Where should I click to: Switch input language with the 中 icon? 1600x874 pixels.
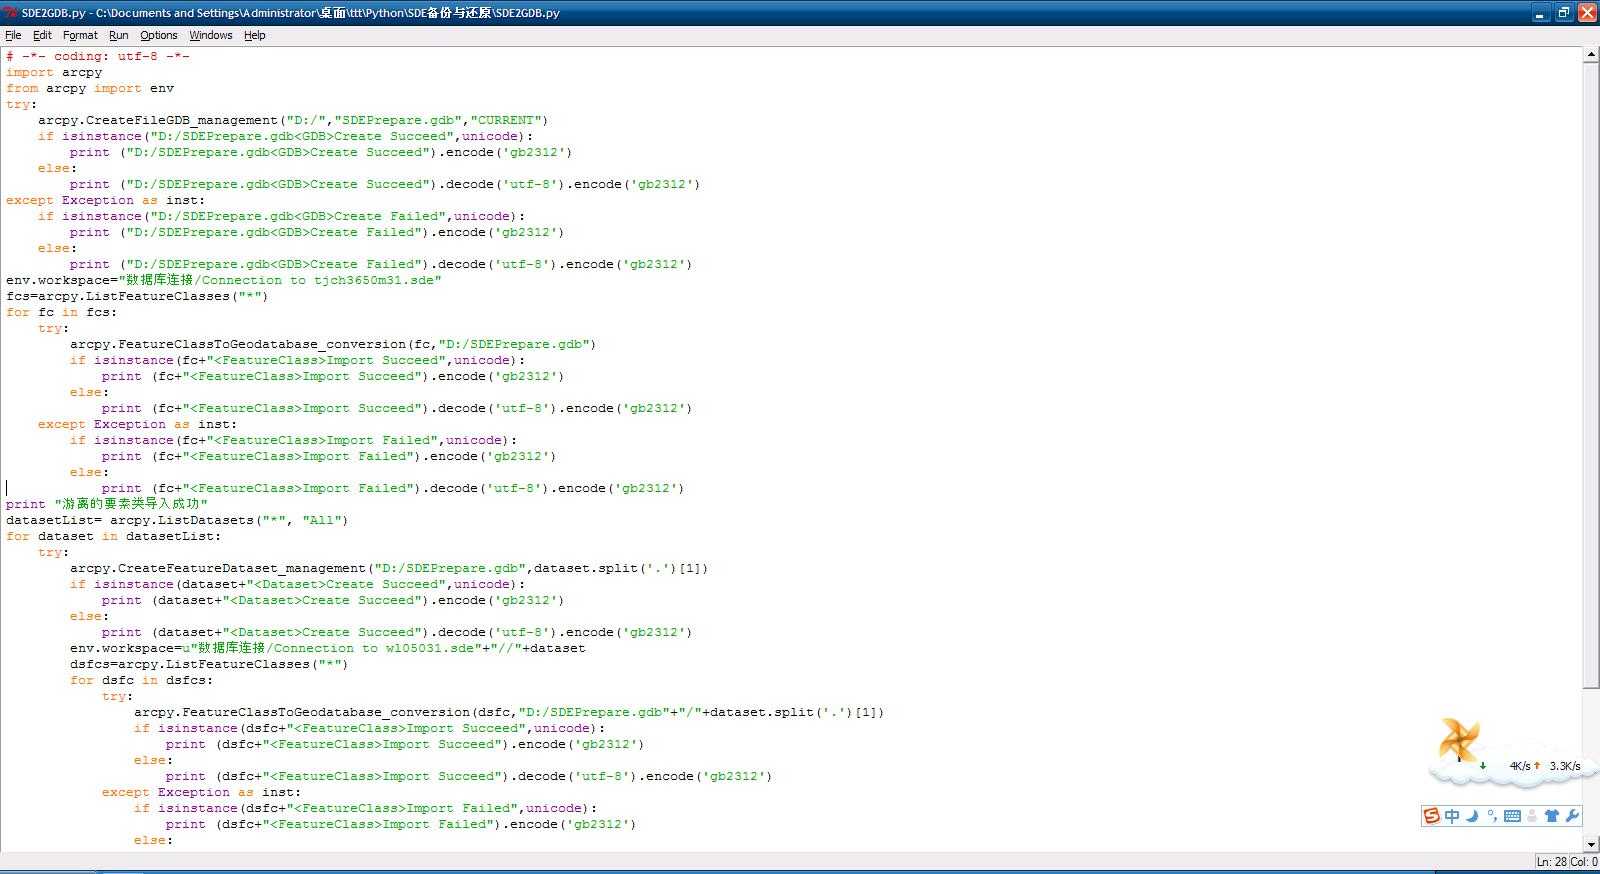tap(1452, 816)
